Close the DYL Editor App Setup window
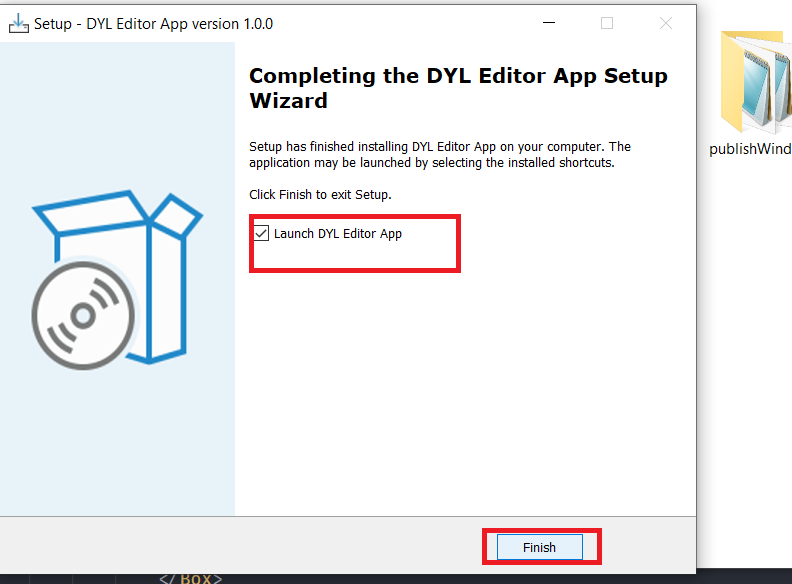Image resolution: width=792 pixels, height=584 pixels. (x=666, y=23)
